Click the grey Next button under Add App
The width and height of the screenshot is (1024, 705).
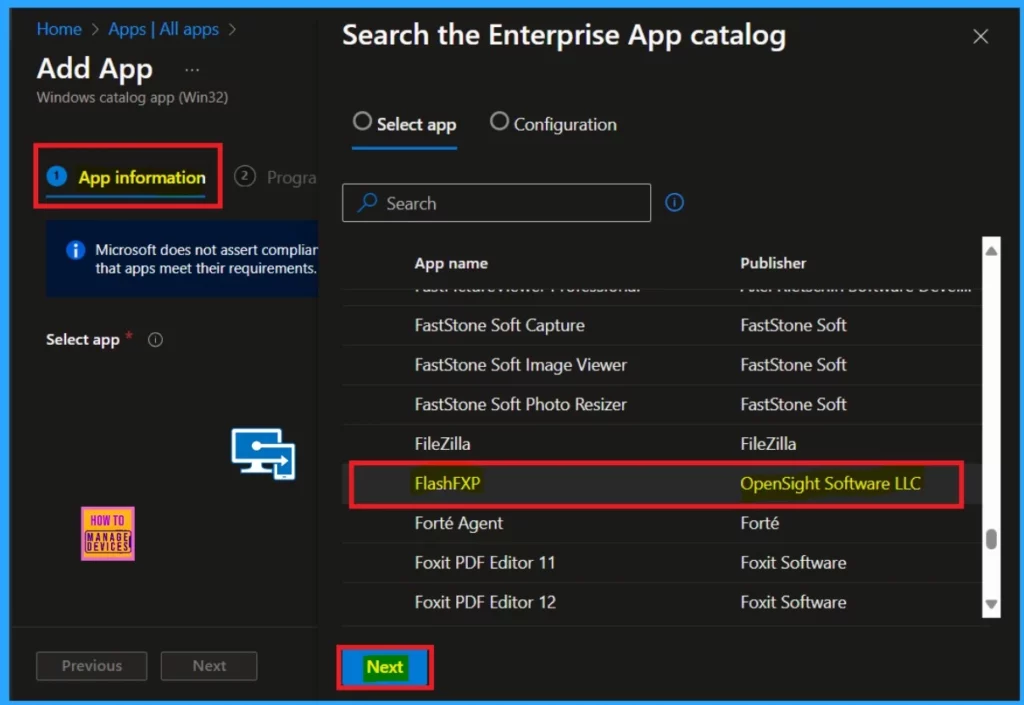[209, 666]
